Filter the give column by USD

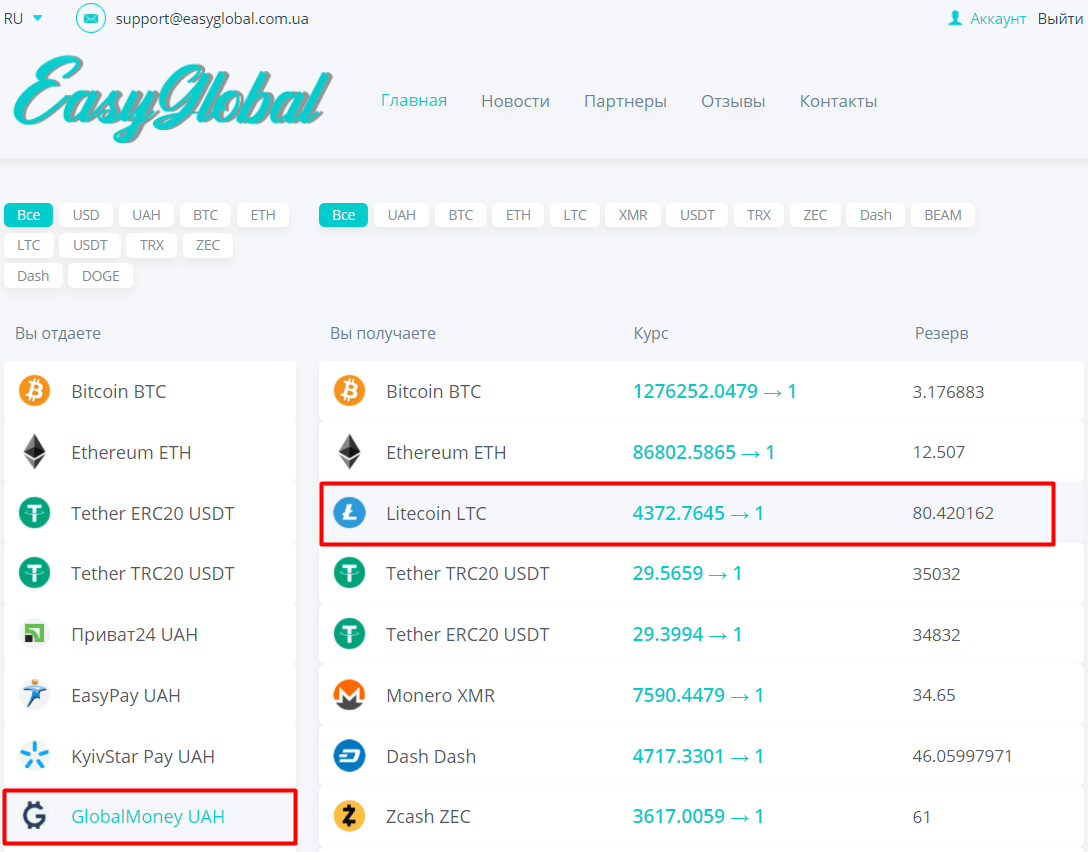[x=86, y=215]
